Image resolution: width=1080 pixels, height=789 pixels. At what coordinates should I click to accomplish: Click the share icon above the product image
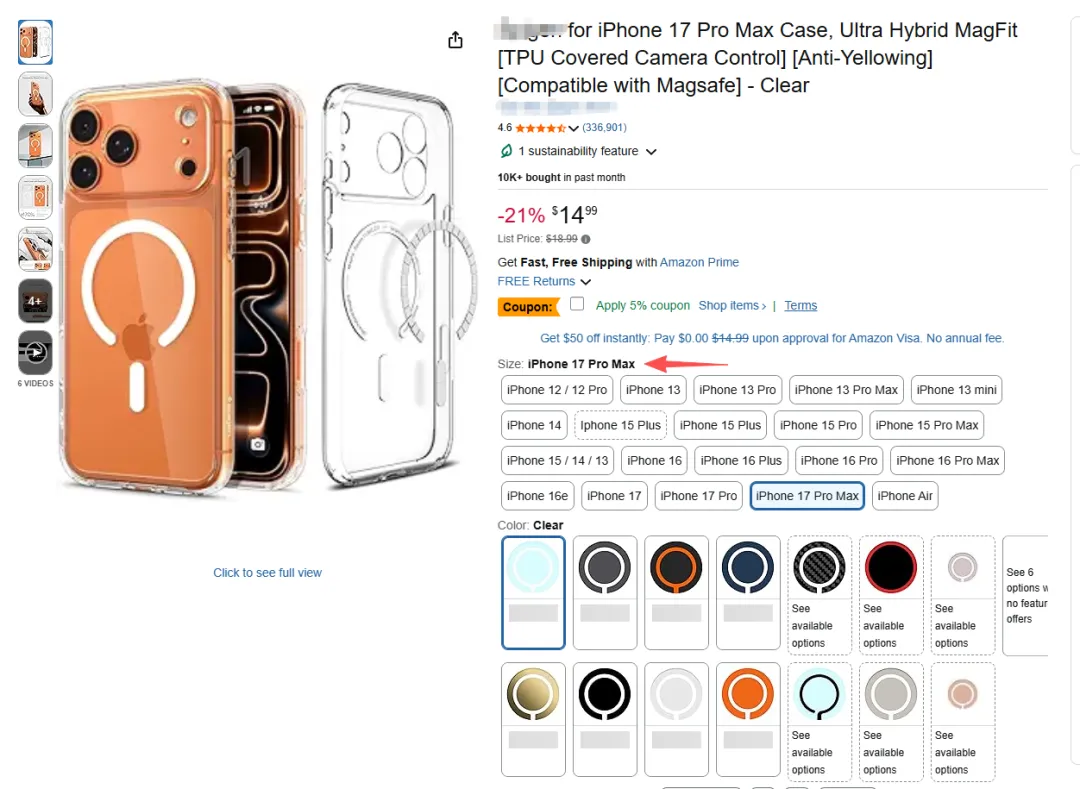(x=455, y=40)
